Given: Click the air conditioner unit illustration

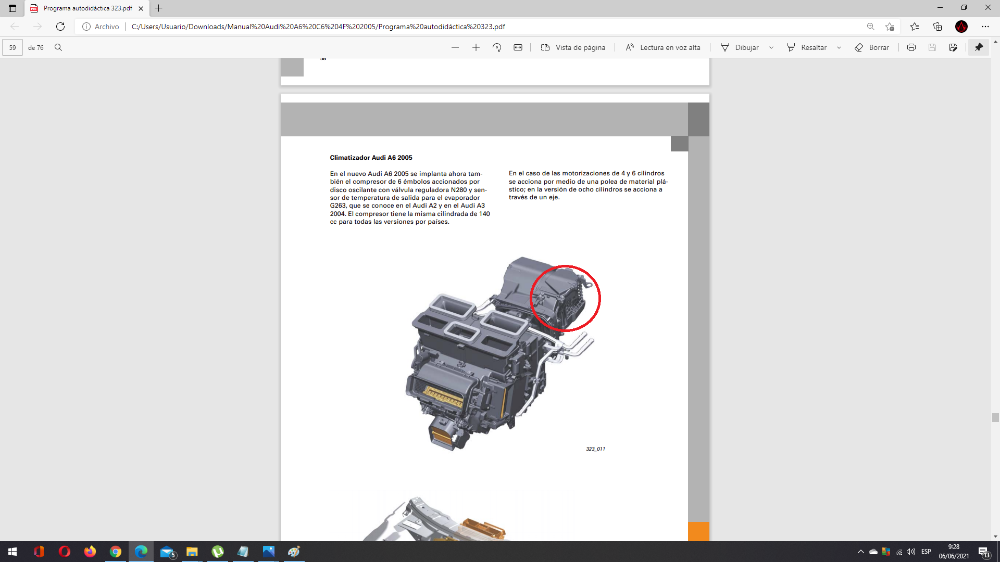Looking at the screenshot, I should tap(502, 353).
